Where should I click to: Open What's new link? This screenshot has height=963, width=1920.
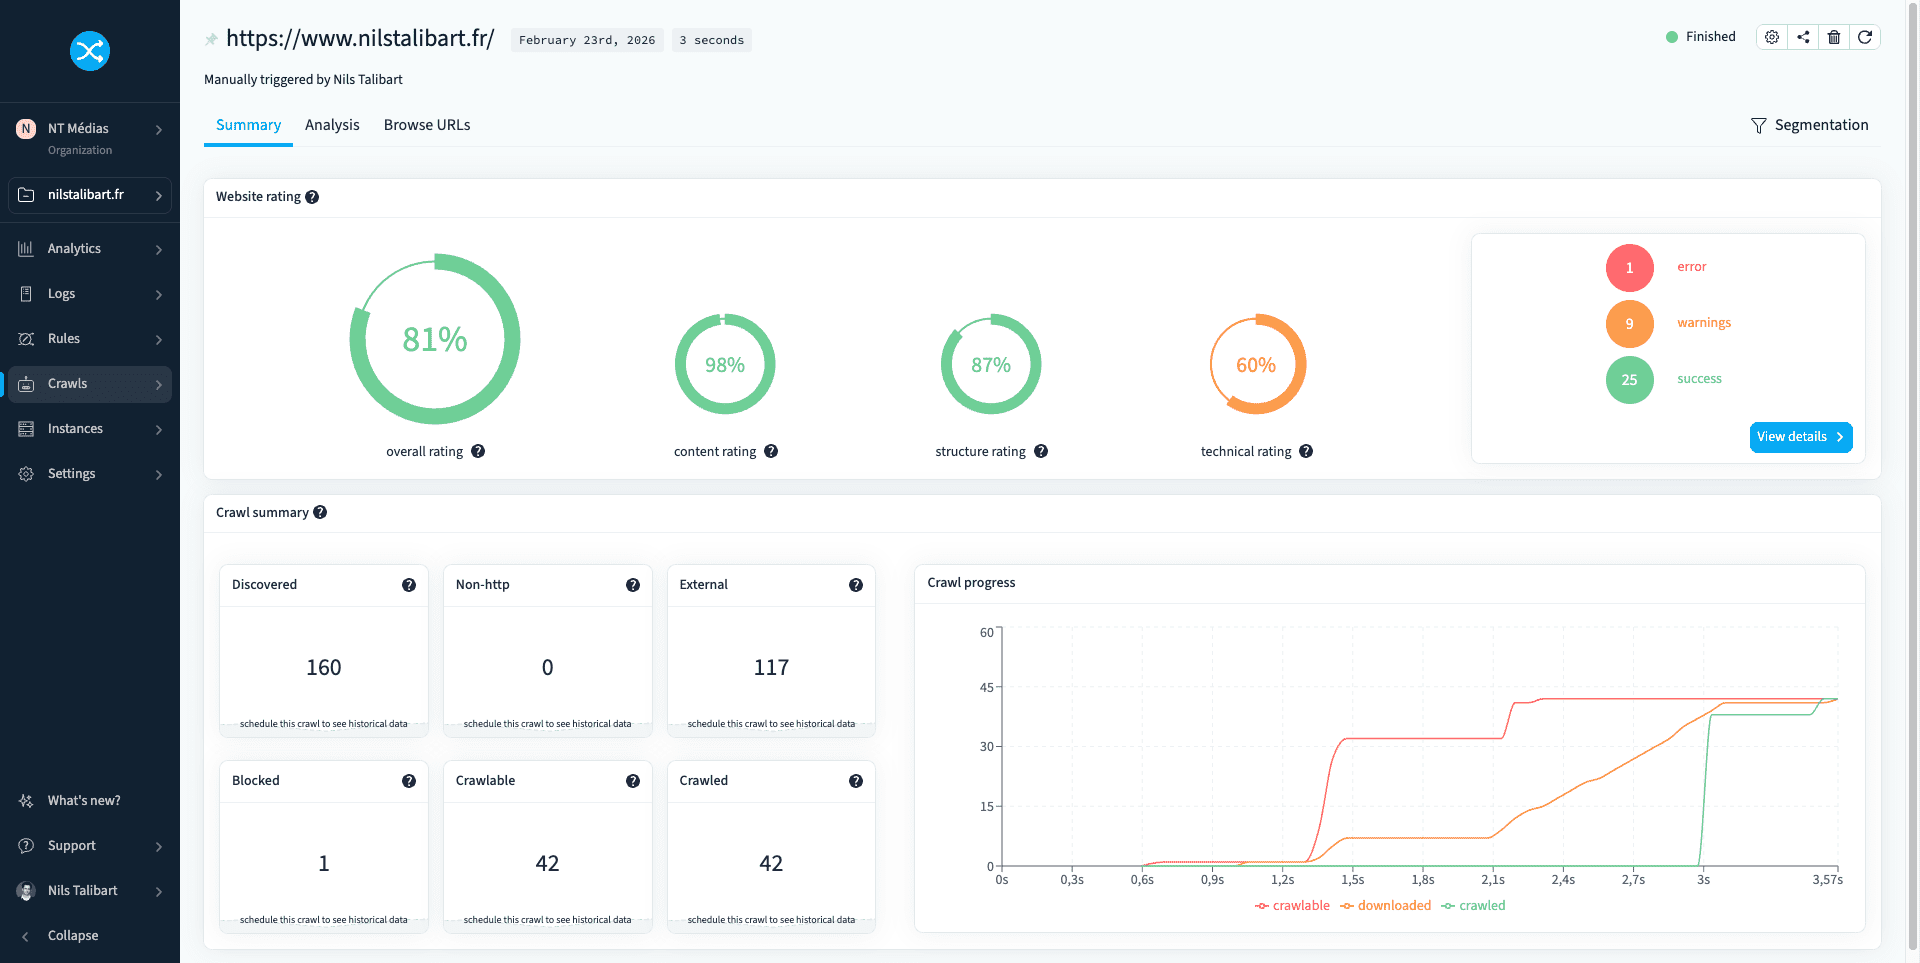[x=84, y=801]
